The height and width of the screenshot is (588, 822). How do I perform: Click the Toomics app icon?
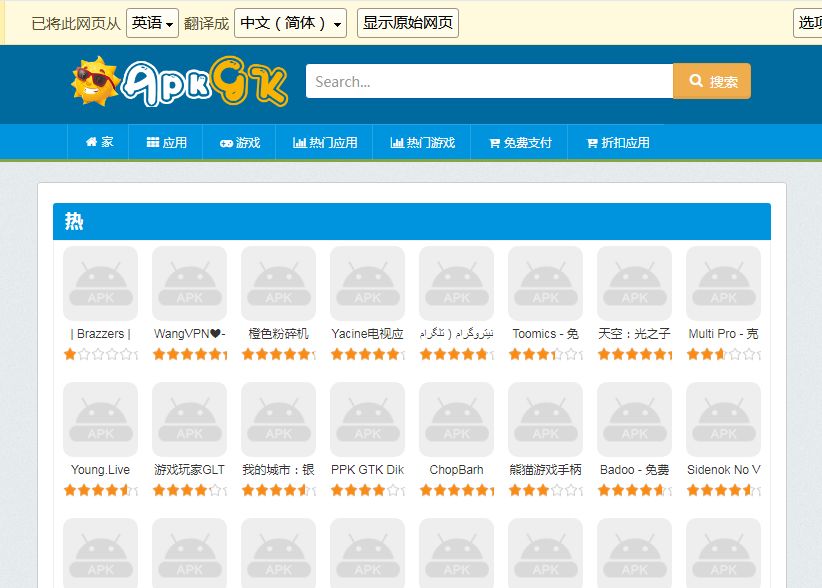pos(545,284)
